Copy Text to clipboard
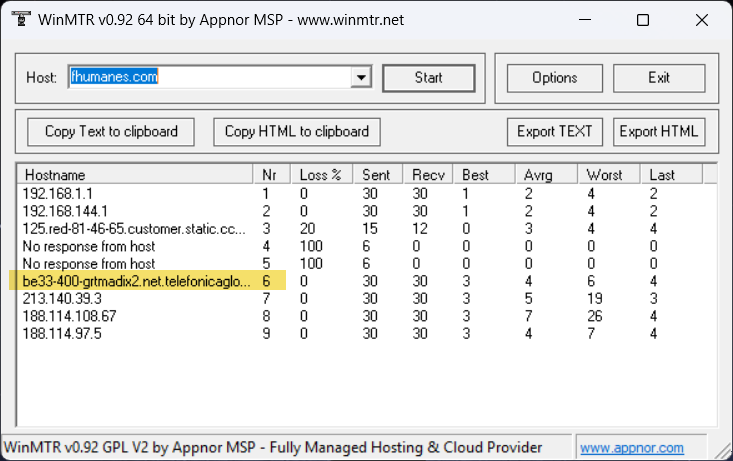 [x=111, y=131]
